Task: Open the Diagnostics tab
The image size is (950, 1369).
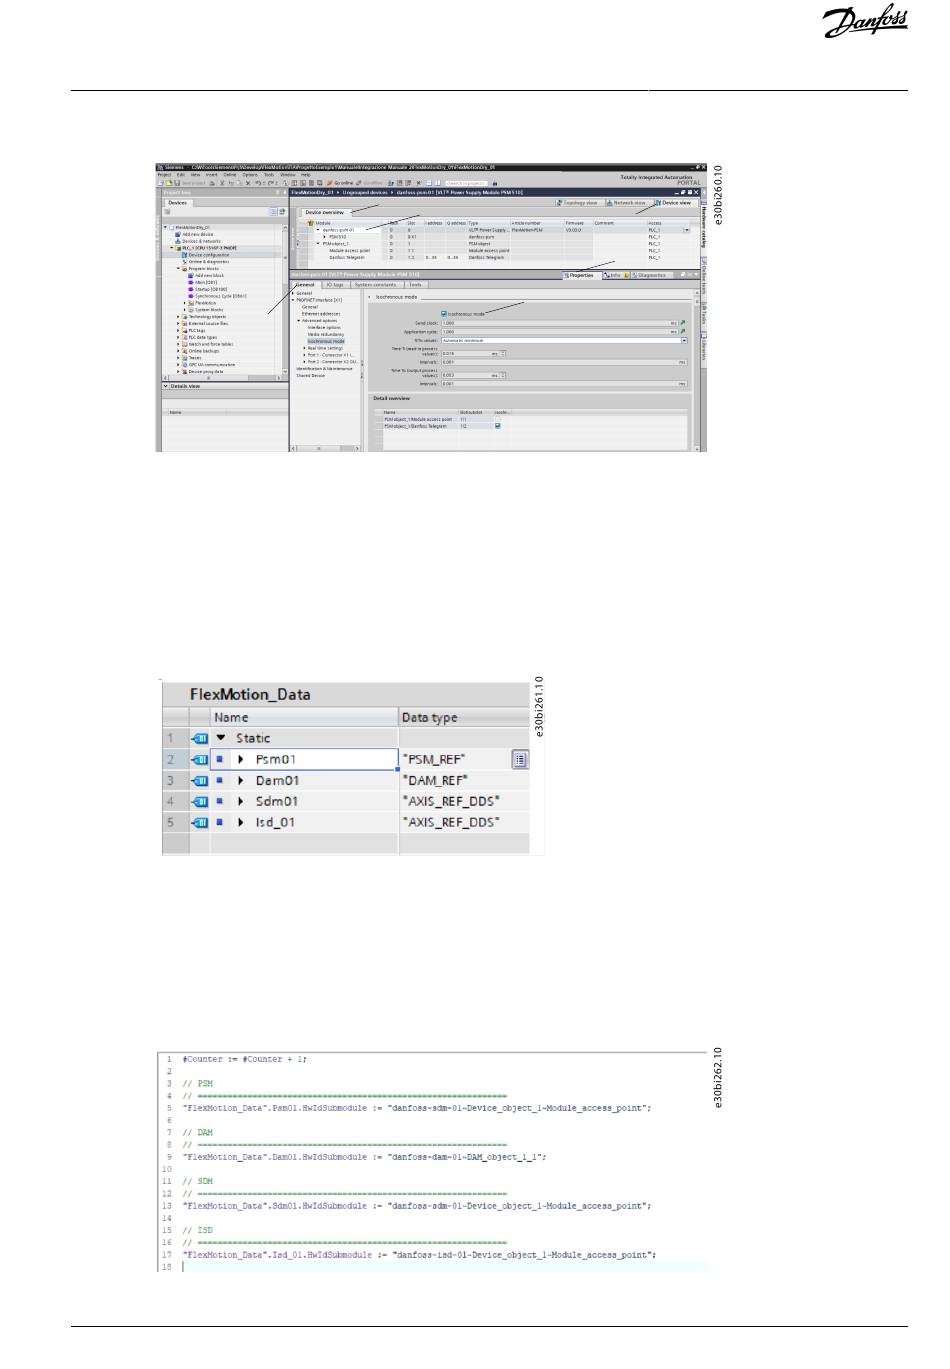Action: (x=650, y=275)
